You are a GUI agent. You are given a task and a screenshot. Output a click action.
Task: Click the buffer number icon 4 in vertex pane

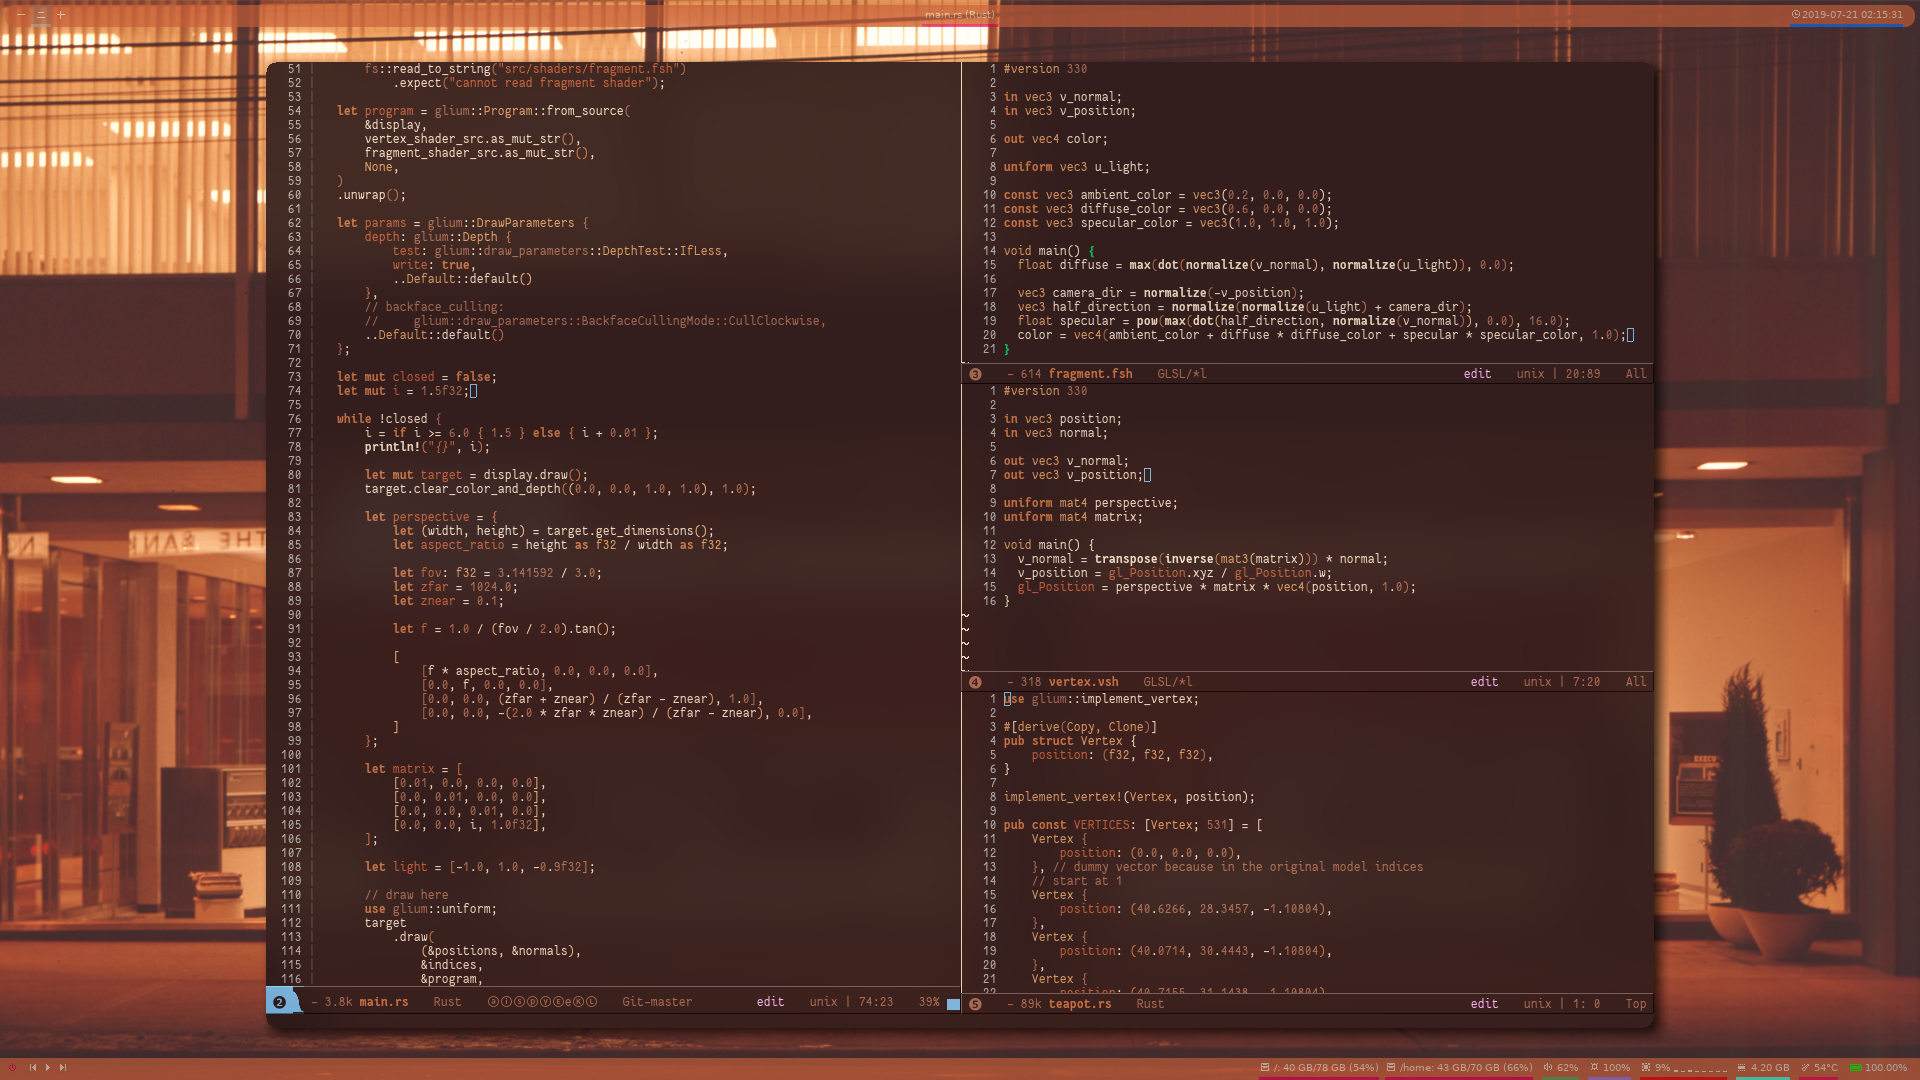point(975,680)
